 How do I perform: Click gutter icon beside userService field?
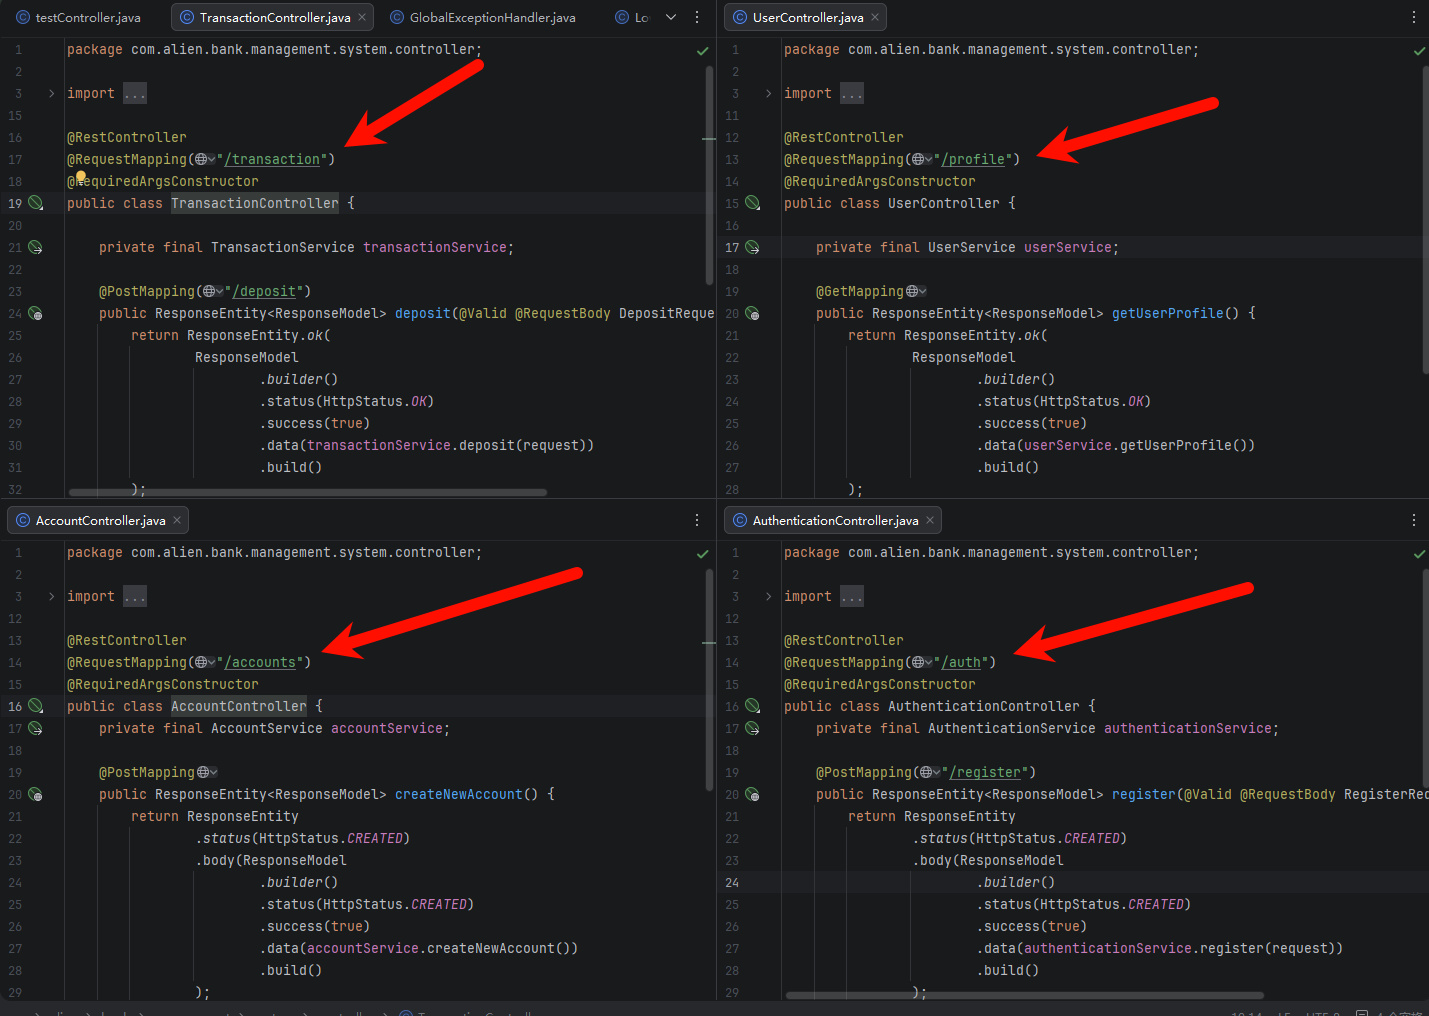pos(753,247)
